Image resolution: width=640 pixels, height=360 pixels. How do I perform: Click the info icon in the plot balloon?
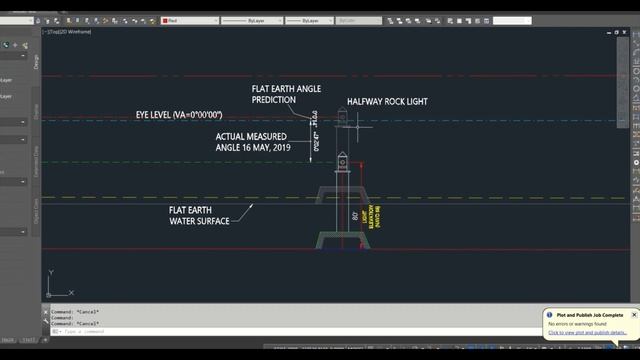point(549,315)
